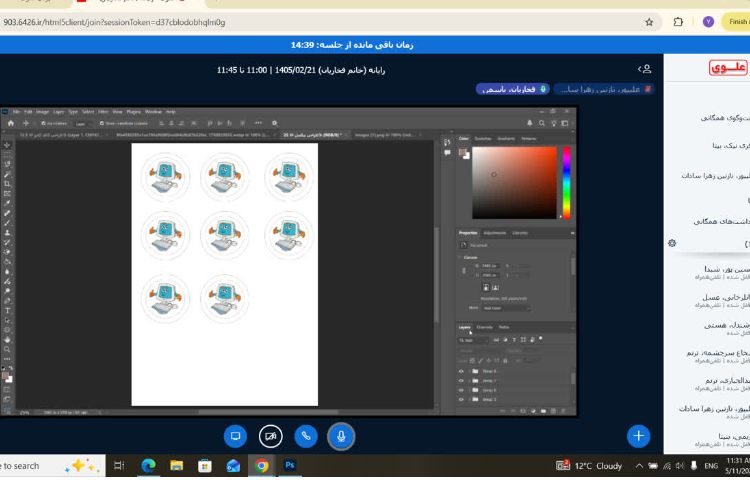
Task: Click the canvas width input field
Action: [489, 266]
